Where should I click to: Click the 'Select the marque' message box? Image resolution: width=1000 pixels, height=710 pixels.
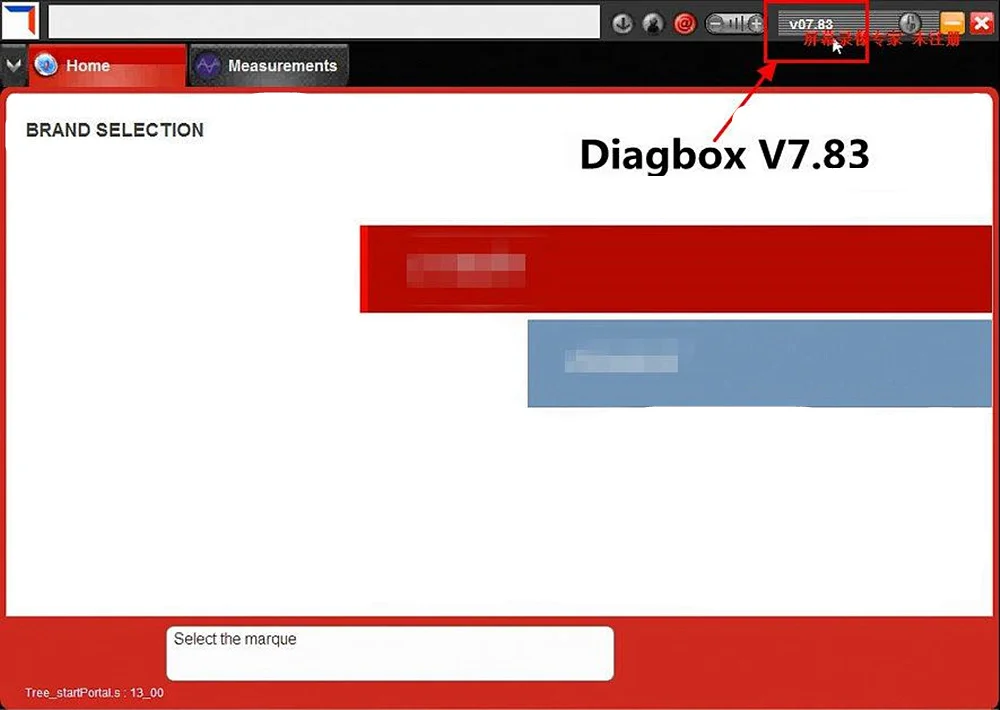coord(390,653)
